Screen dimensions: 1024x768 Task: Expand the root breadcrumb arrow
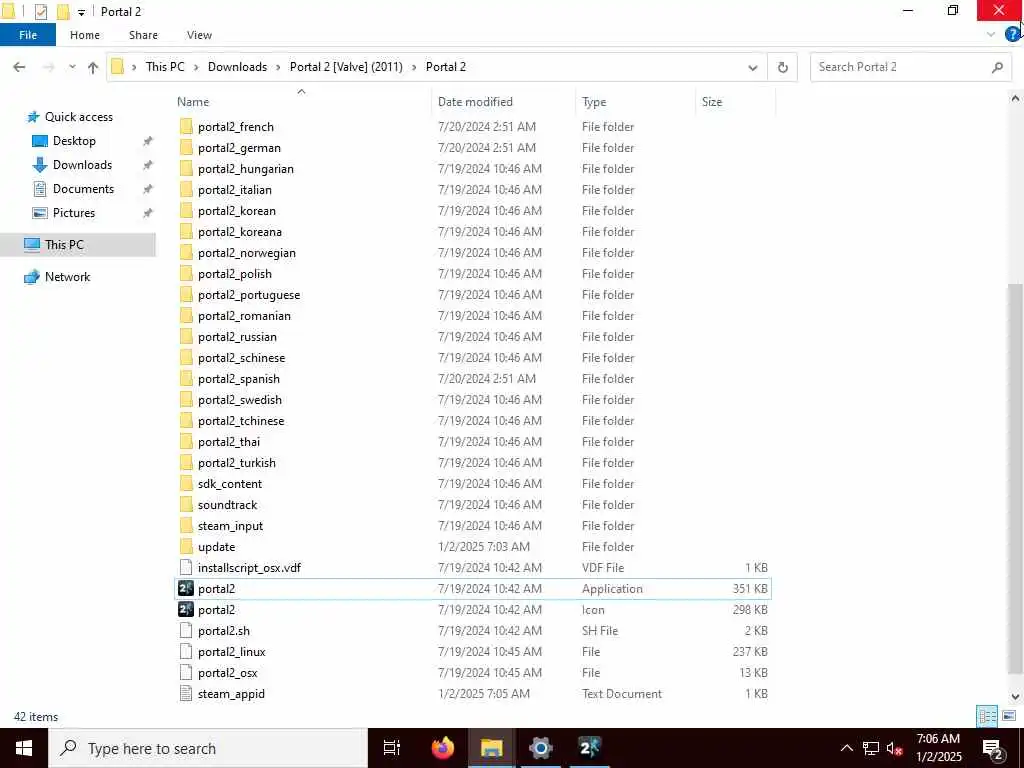135,67
